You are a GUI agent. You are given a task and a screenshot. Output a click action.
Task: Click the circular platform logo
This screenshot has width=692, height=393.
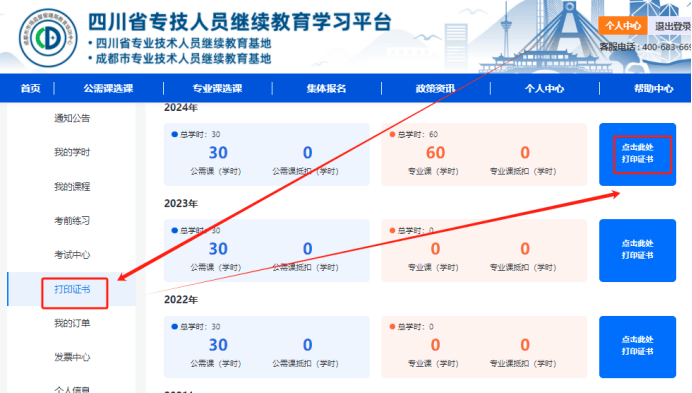coord(48,38)
